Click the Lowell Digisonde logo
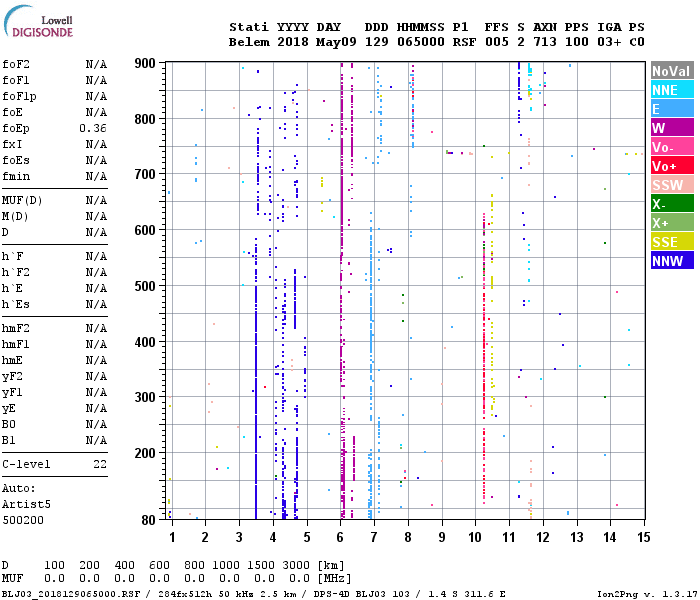The height and width of the screenshot is (600, 700). tap(38, 21)
